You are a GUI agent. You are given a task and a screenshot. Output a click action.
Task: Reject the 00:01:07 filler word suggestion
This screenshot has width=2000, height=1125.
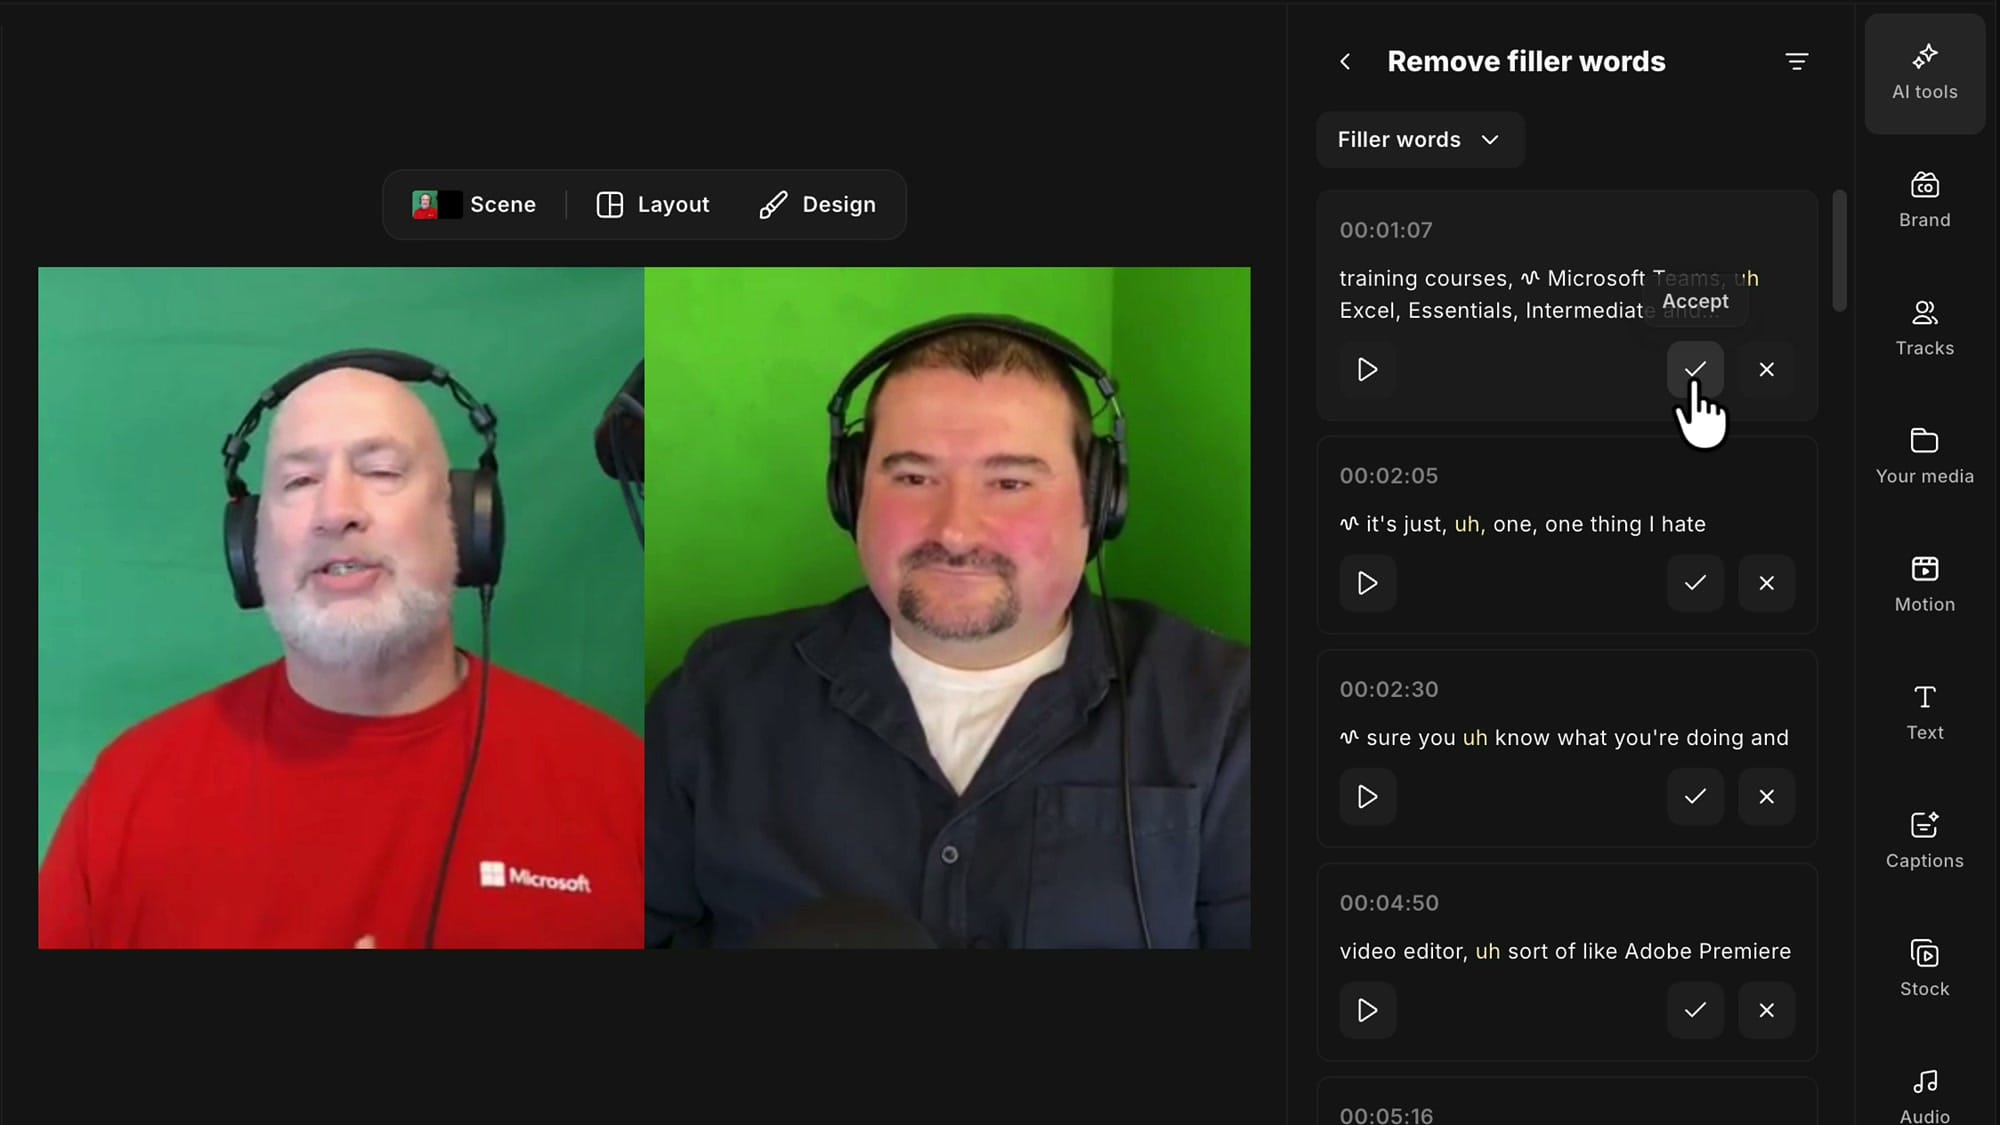pos(1767,370)
